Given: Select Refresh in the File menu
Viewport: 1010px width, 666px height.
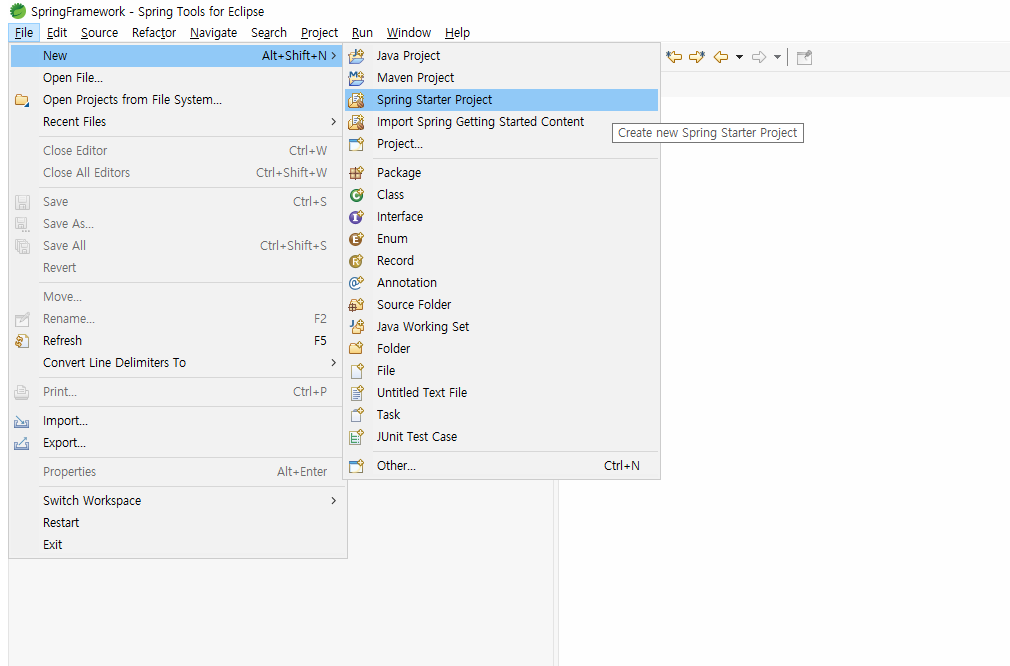Looking at the screenshot, I should point(175,341).
